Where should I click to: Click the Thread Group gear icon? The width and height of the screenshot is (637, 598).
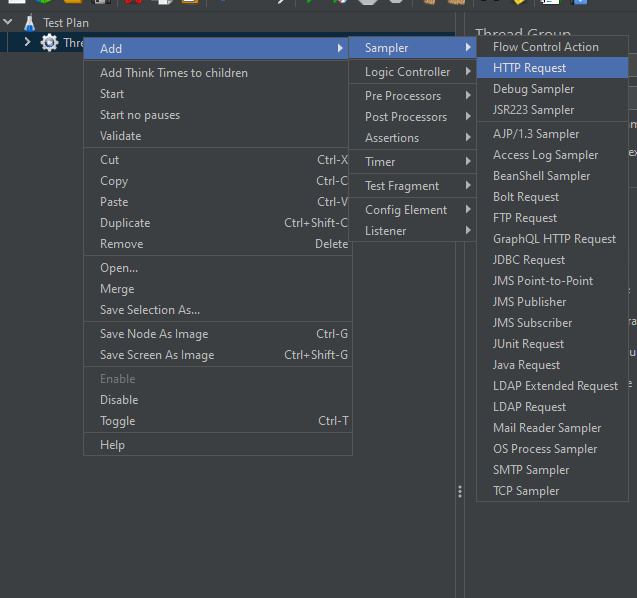tap(49, 43)
